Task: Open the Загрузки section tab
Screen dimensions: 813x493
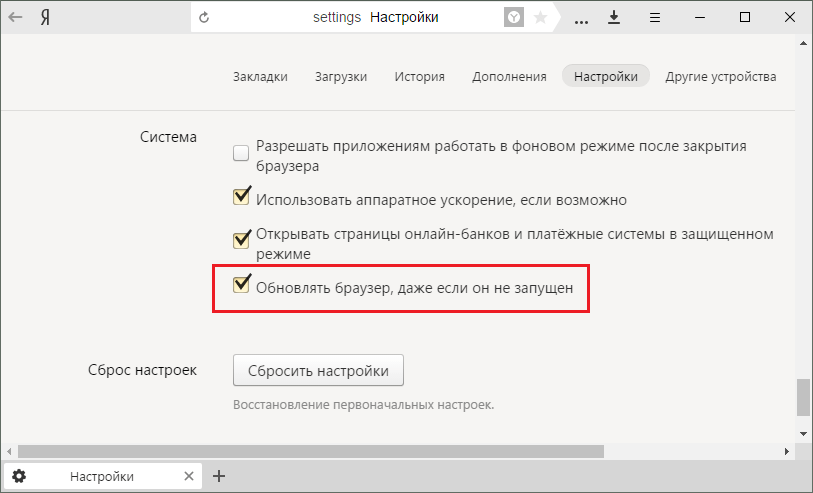Action: coord(340,77)
